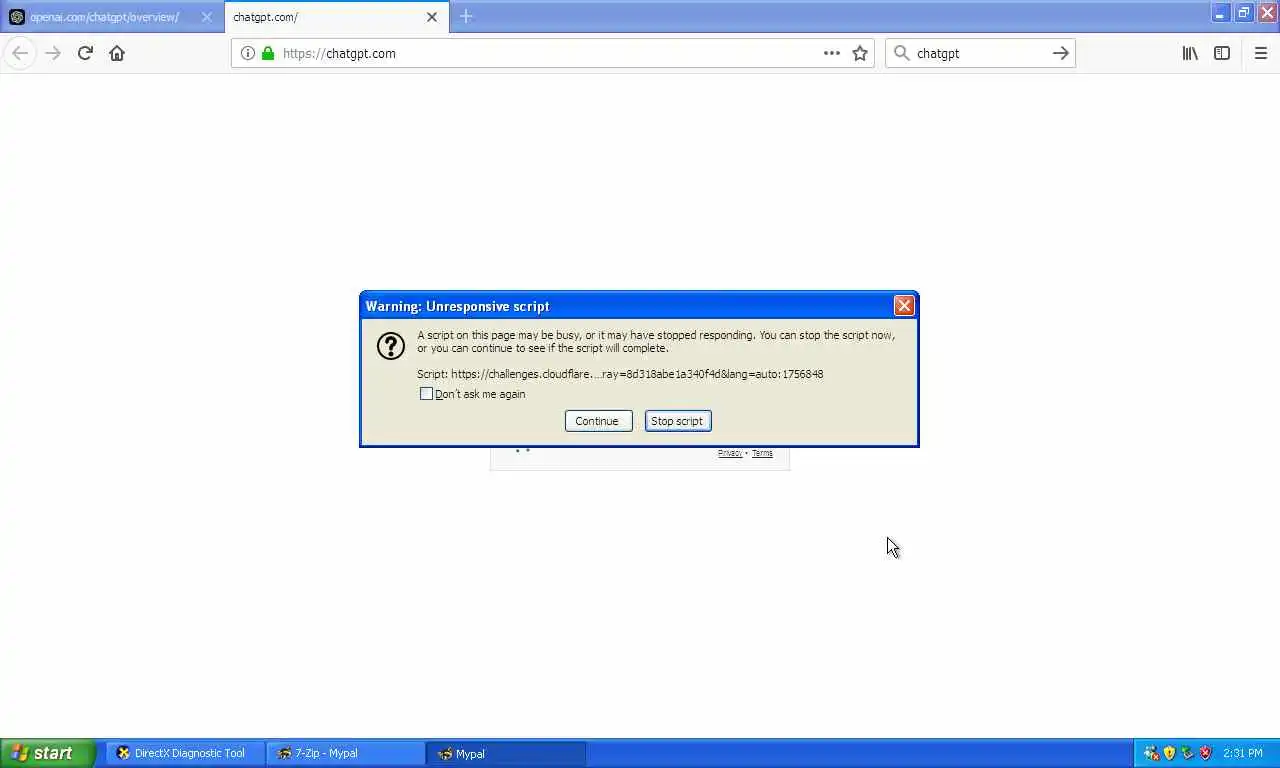Bookmark this page with the star
This screenshot has width=1280, height=768.
860,53
